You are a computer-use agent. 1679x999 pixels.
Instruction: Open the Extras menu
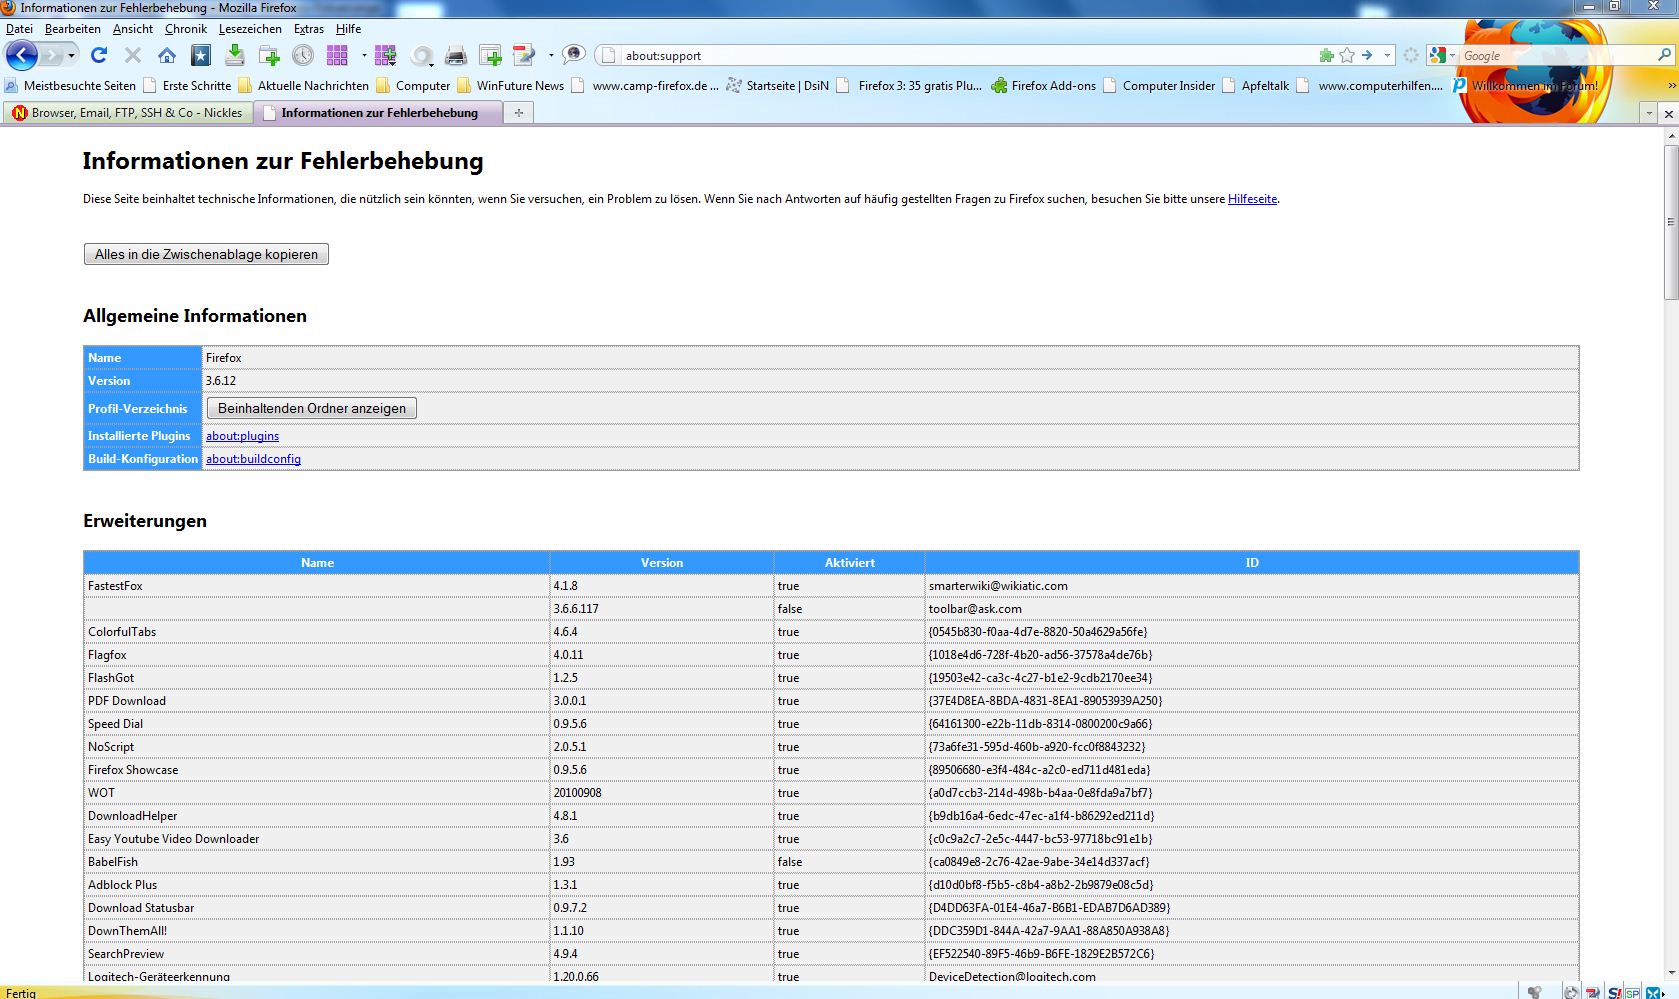309,29
